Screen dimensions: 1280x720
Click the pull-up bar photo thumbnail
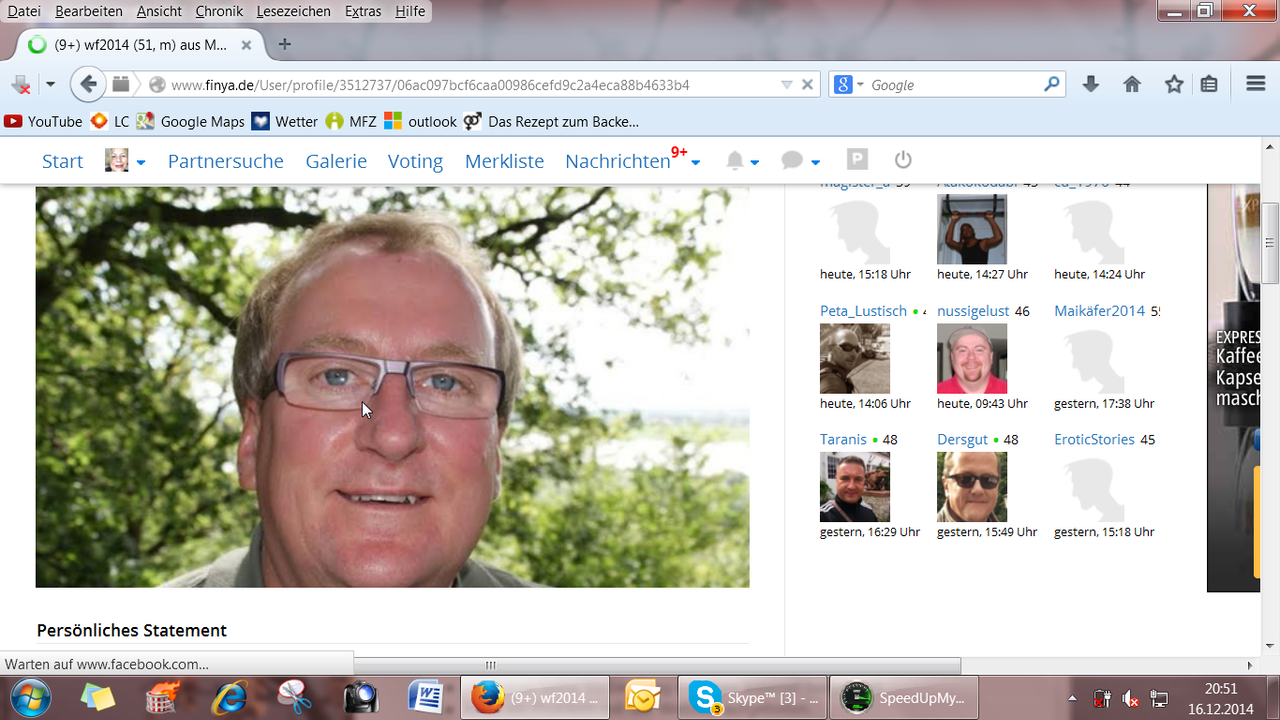972,229
